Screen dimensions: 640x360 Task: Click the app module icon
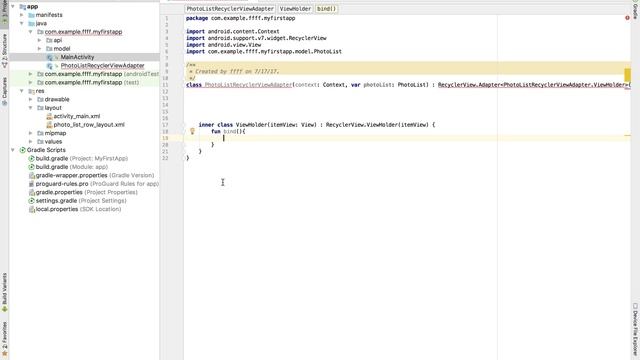point(23,7)
